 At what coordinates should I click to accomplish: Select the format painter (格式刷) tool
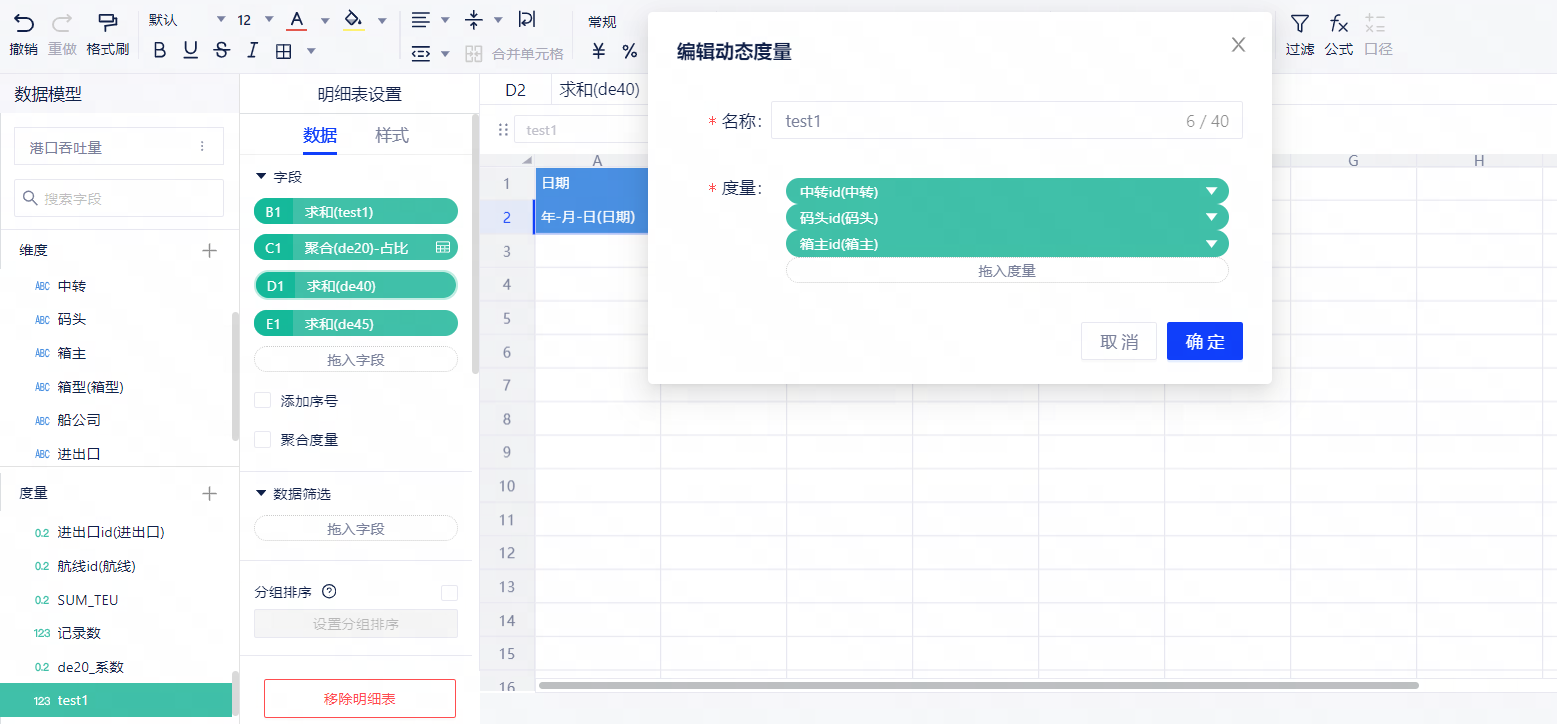point(107,22)
